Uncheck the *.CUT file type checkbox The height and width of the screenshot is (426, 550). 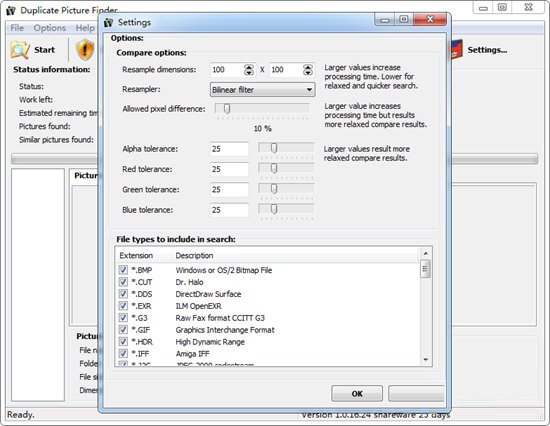[x=123, y=282]
